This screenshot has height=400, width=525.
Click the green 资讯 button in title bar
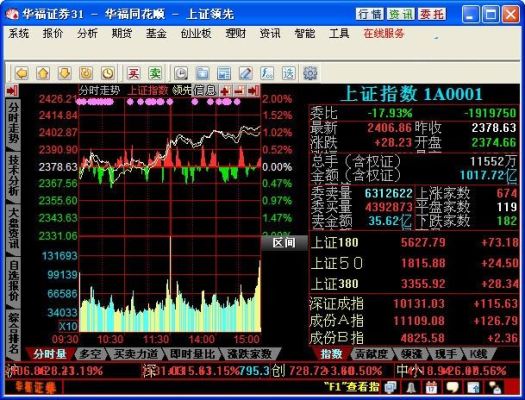(x=401, y=14)
